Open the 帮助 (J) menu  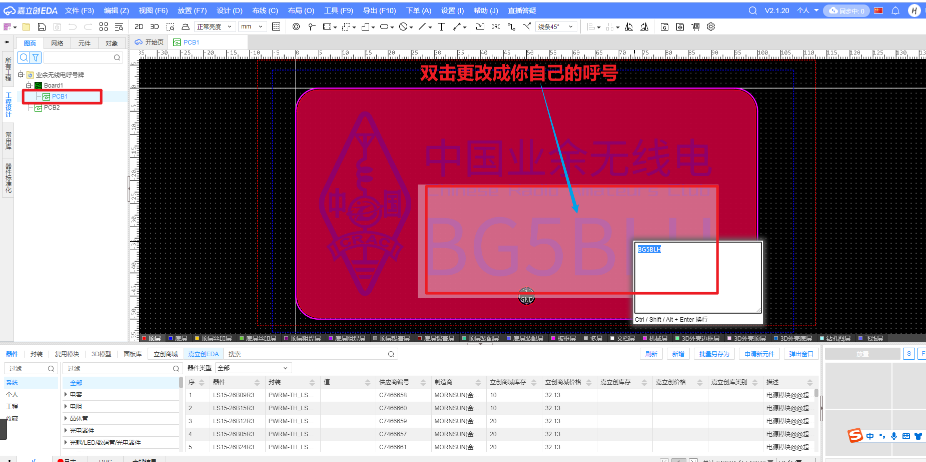coord(485,11)
